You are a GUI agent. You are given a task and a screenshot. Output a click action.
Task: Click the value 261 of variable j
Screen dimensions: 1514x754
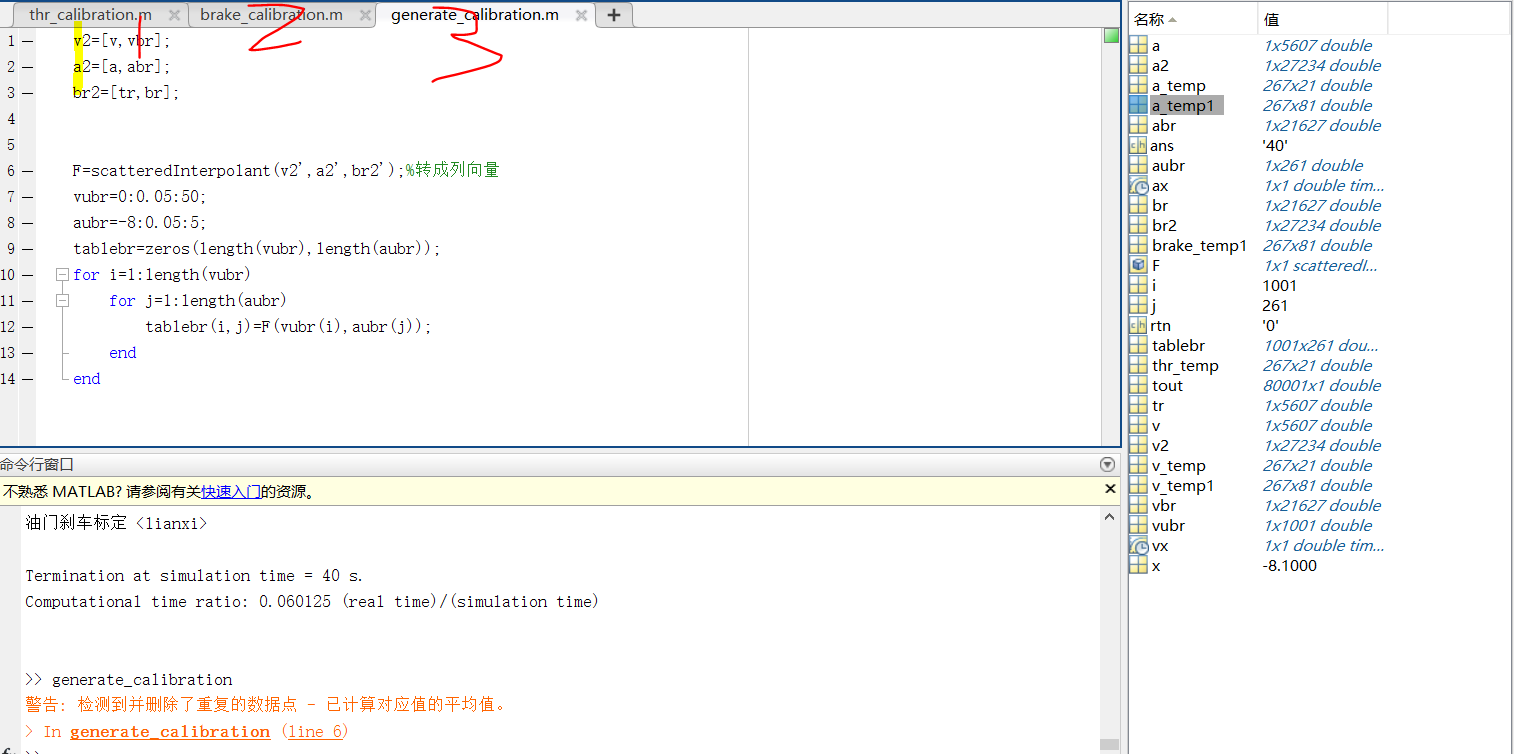pyautogui.click(x=1275, y=305)
